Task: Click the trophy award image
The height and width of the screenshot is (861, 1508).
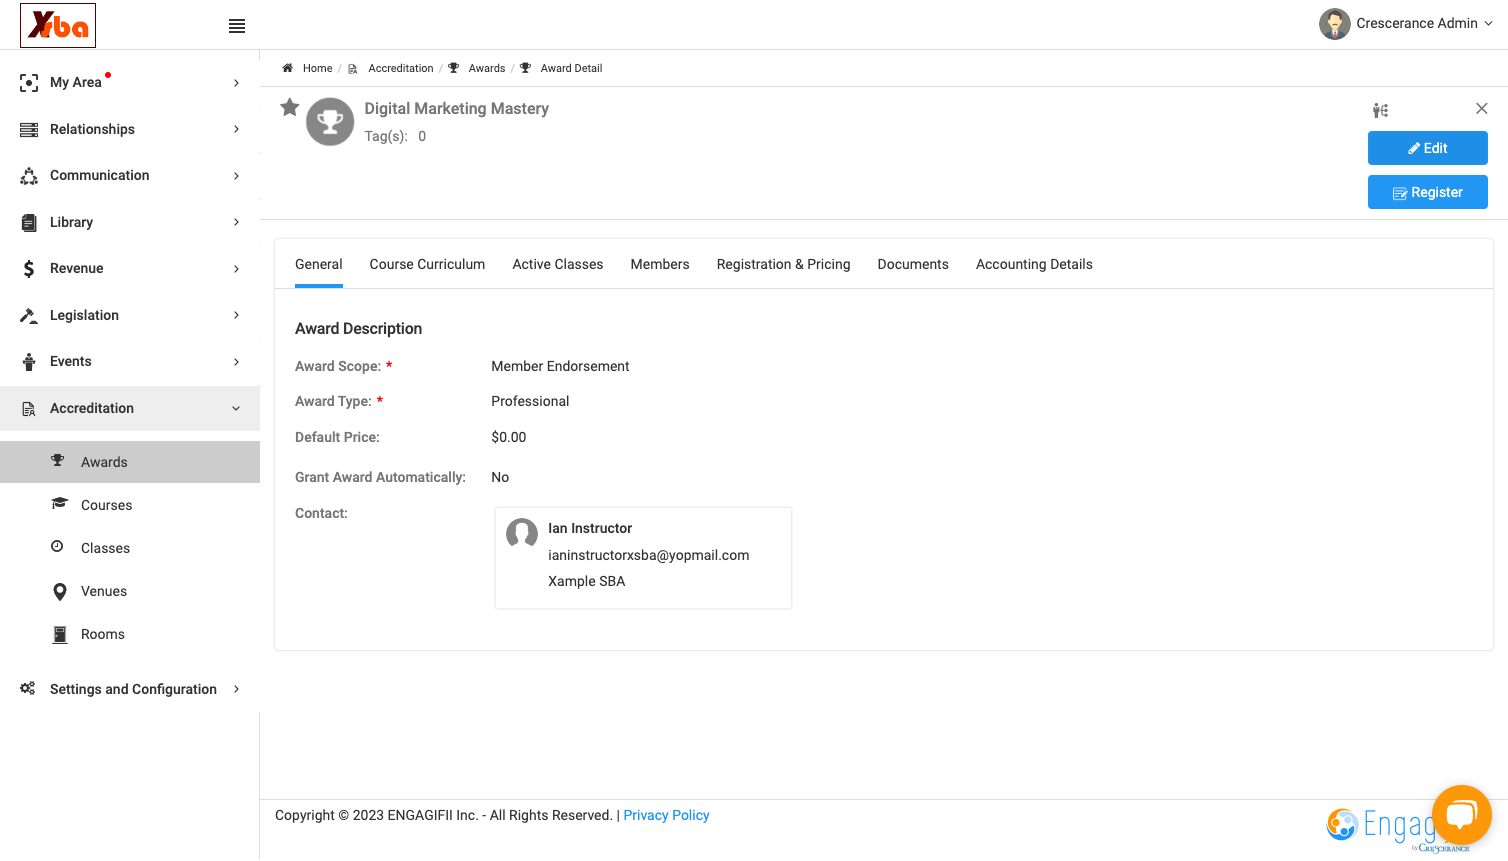Action: [330, 122]
